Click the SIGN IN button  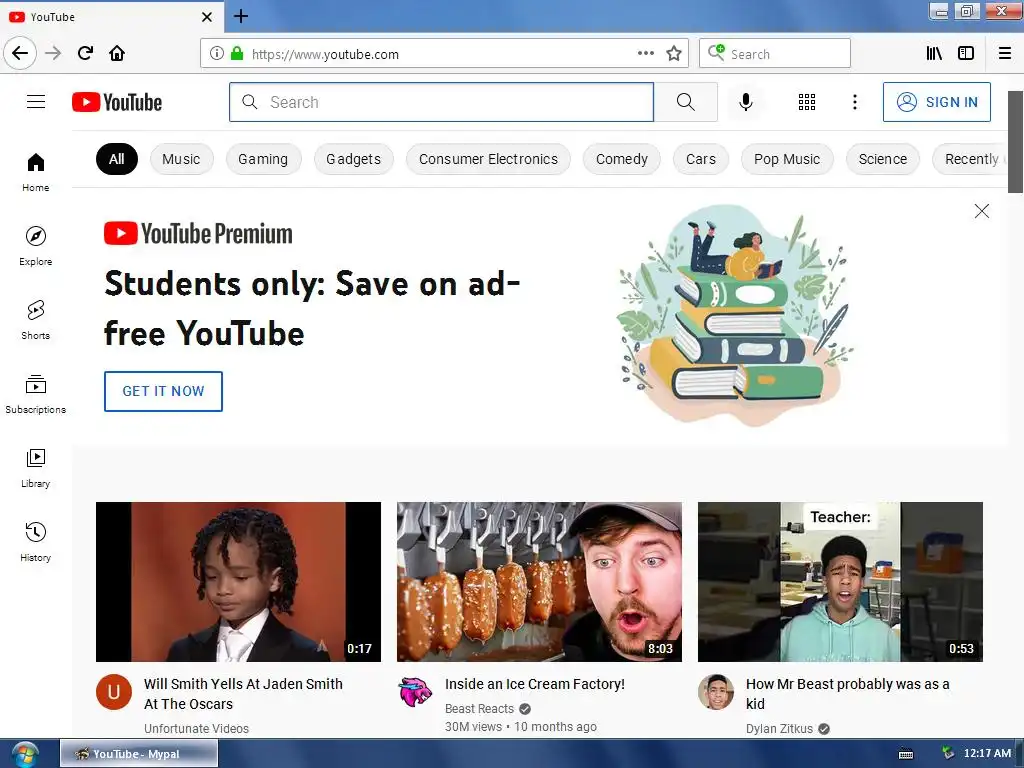937,102
